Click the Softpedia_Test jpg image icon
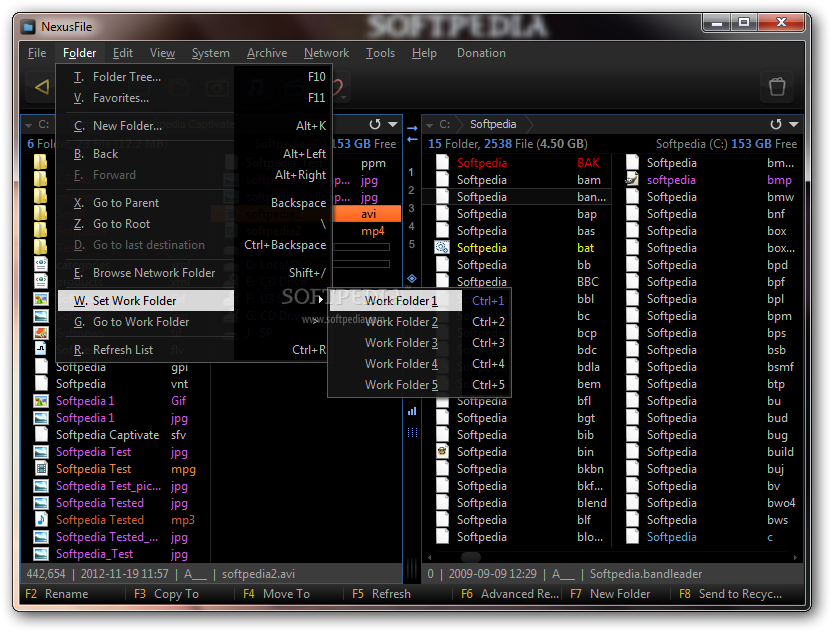This screenshot has height=632, width=832. pos(41,553)
